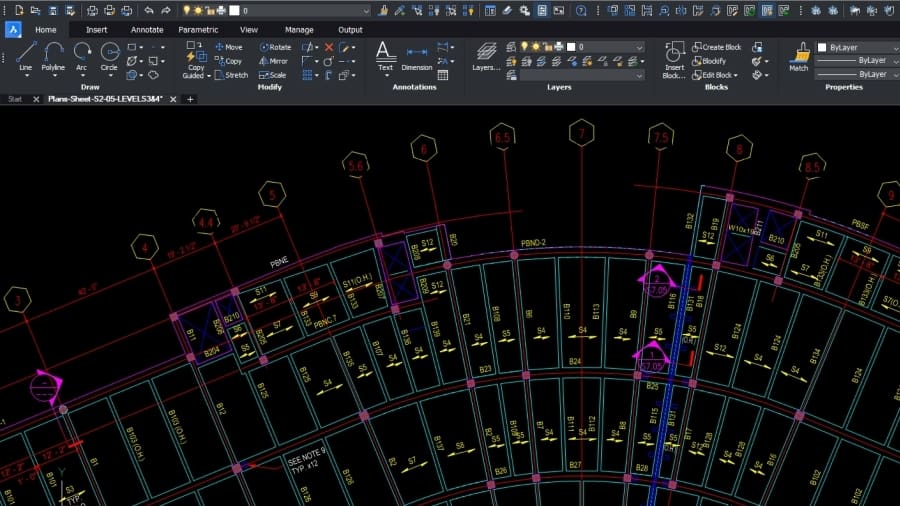Toggle layer lock in Layers panel
The height and width of the screenshot is (506, 900).
click(547, 46)
